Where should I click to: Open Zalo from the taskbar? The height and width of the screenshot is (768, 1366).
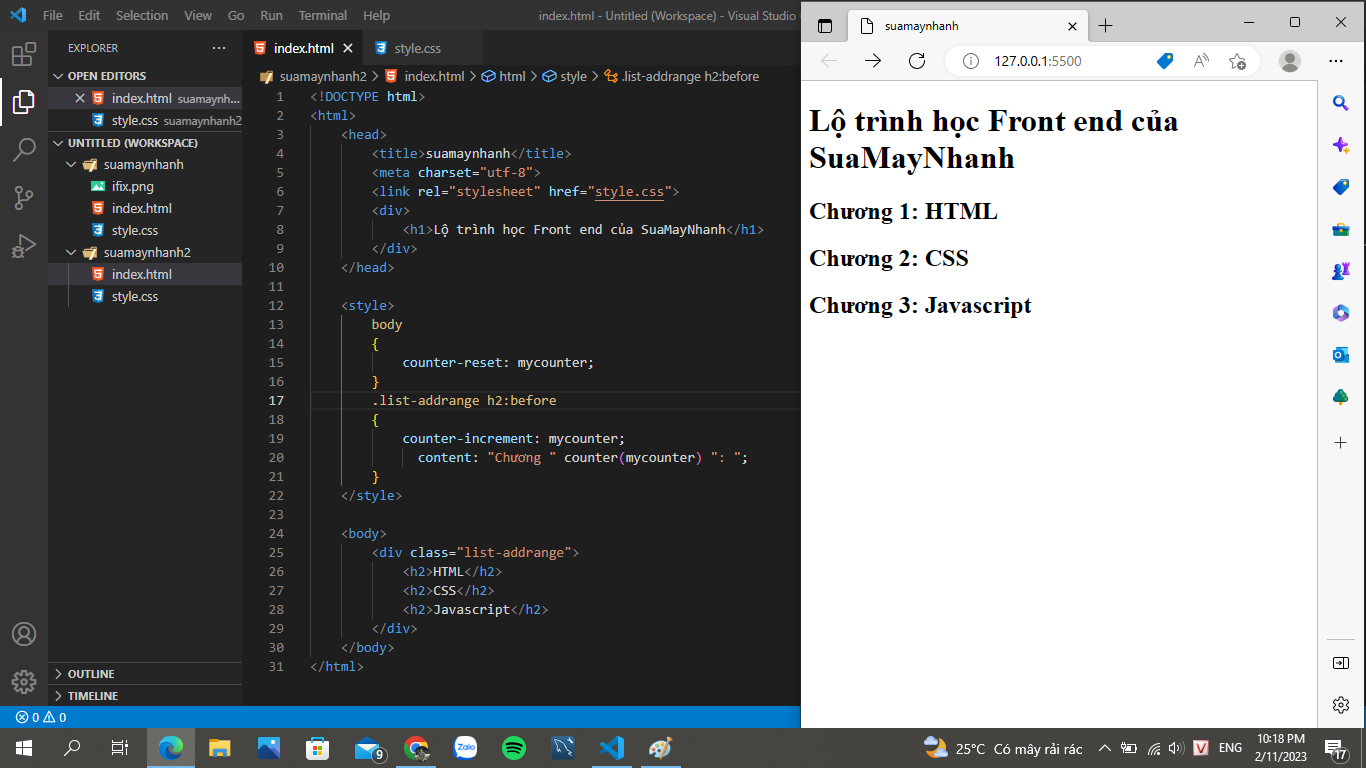(465, 748)
